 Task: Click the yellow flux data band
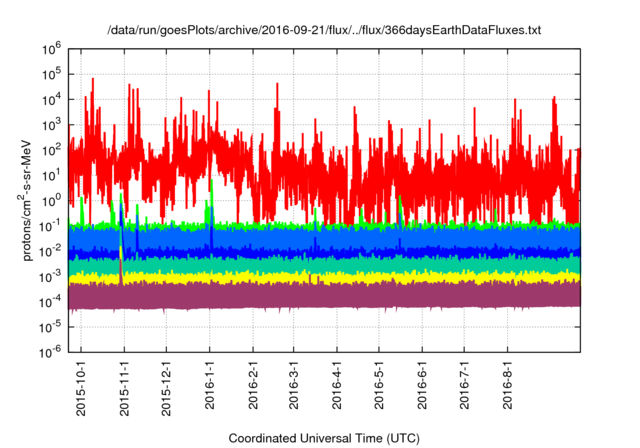(x=324, y=277)
